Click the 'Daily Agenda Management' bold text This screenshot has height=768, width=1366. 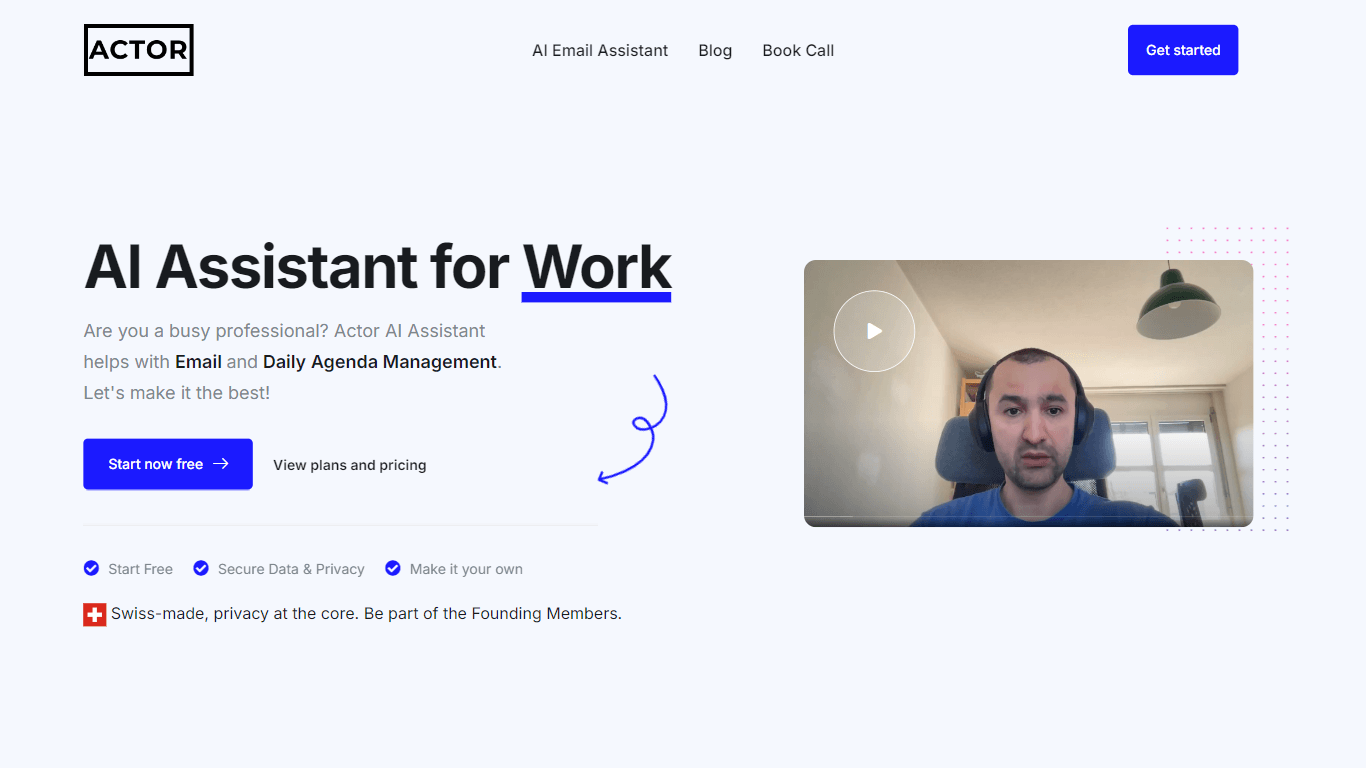[380, 362]
